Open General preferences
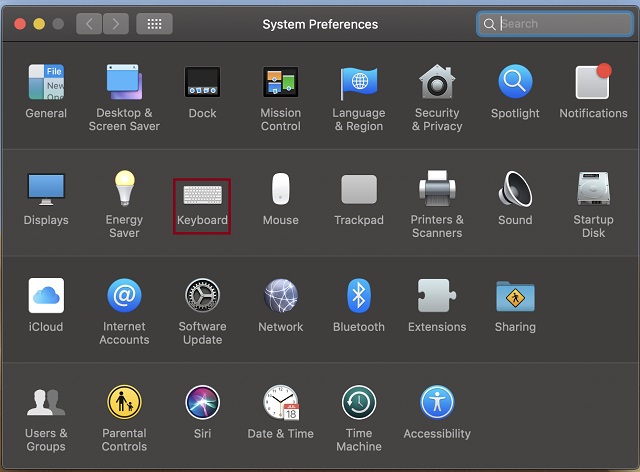 tap(46, 91)
